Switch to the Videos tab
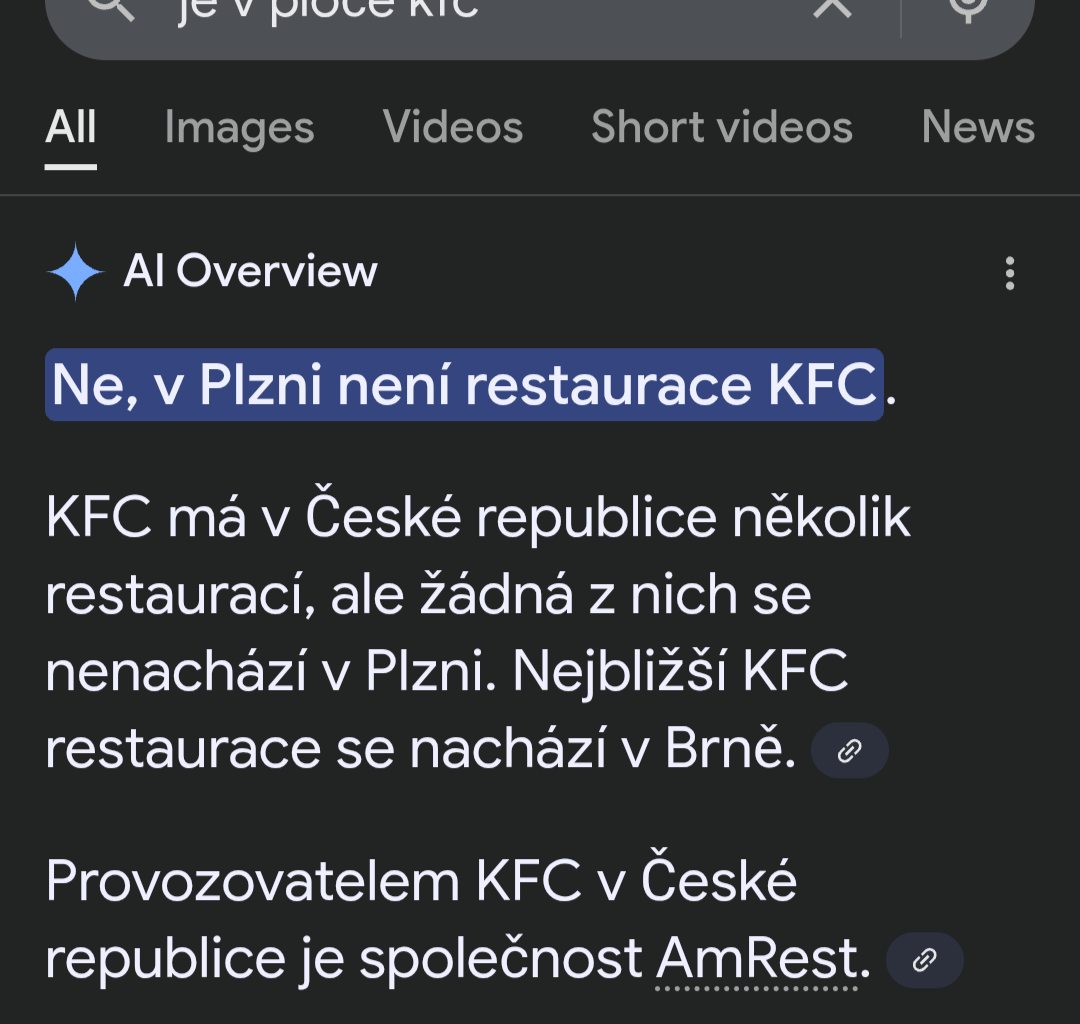This screenshot has width=1080, height=1024. [x=452, y=128]
